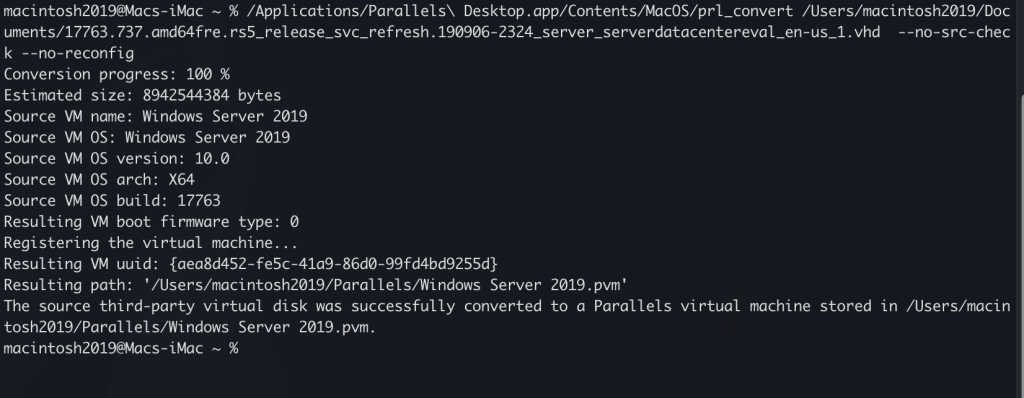Click the terminal scrollbar thumb on right edge

(x=1021, y=245)
